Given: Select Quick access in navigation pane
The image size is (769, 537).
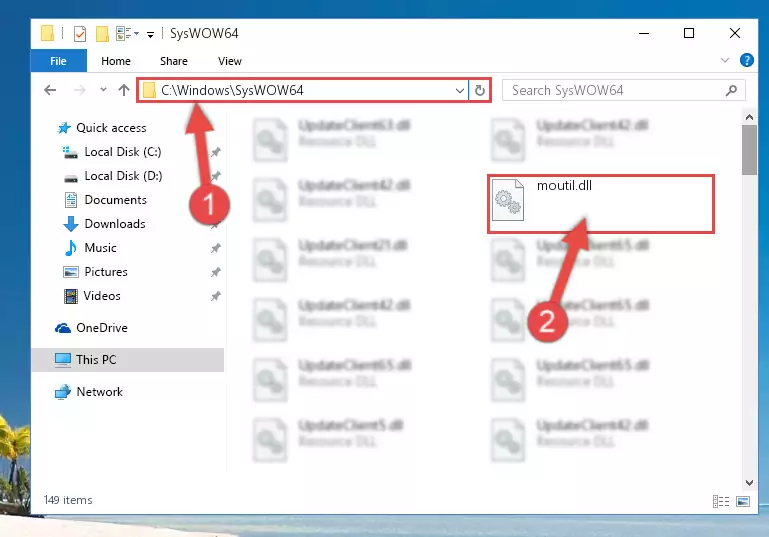Looking at the screenshot, I should 111,128.
